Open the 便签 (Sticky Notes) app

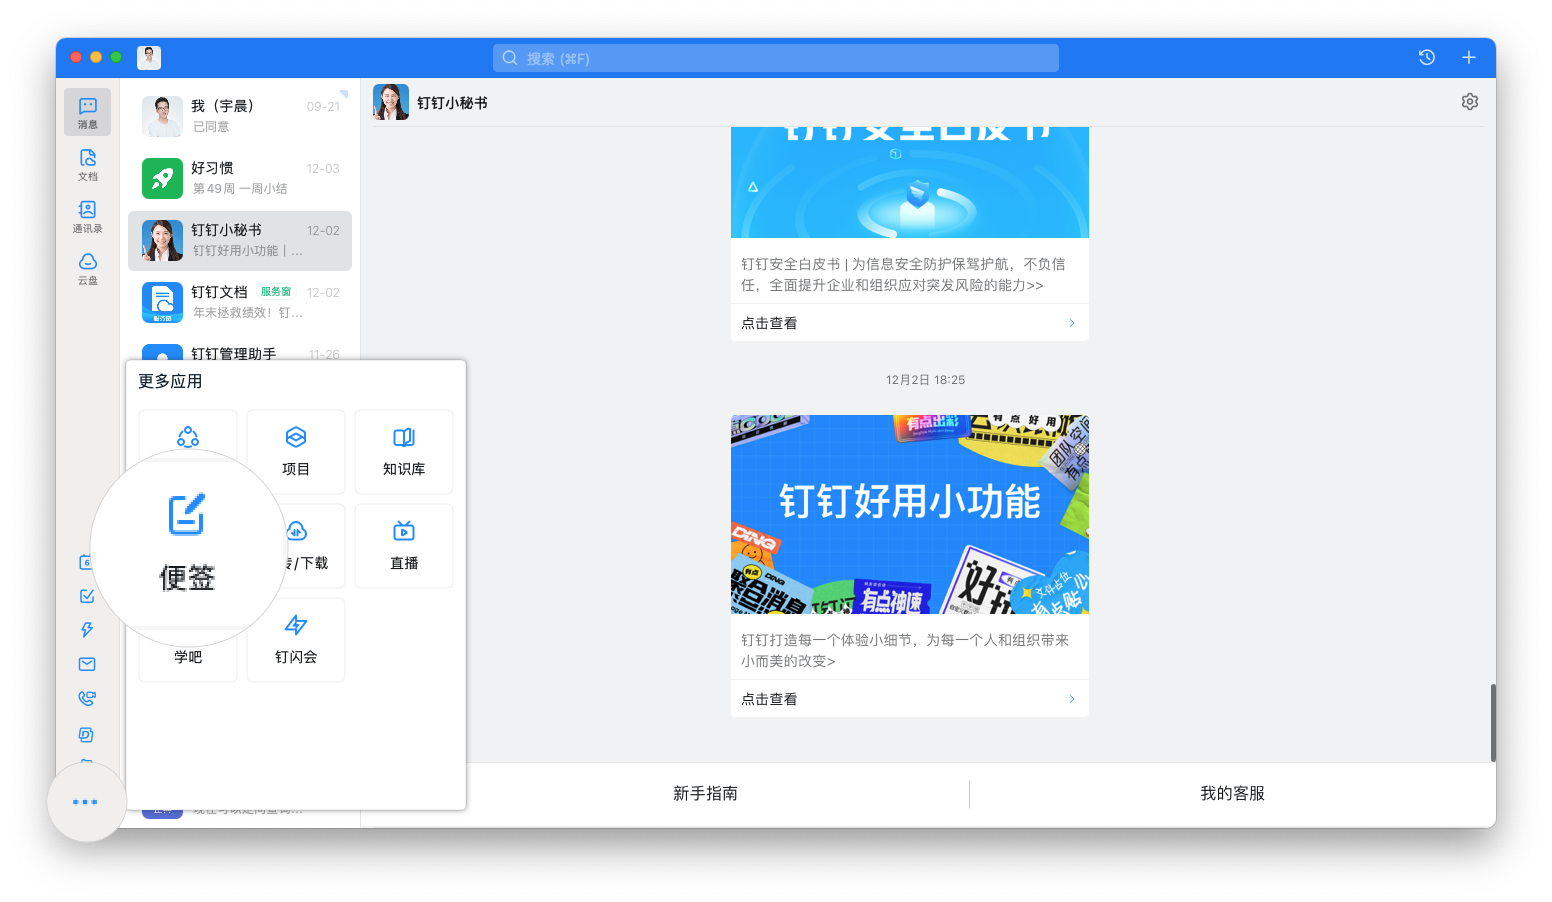(x=187, y=545)
